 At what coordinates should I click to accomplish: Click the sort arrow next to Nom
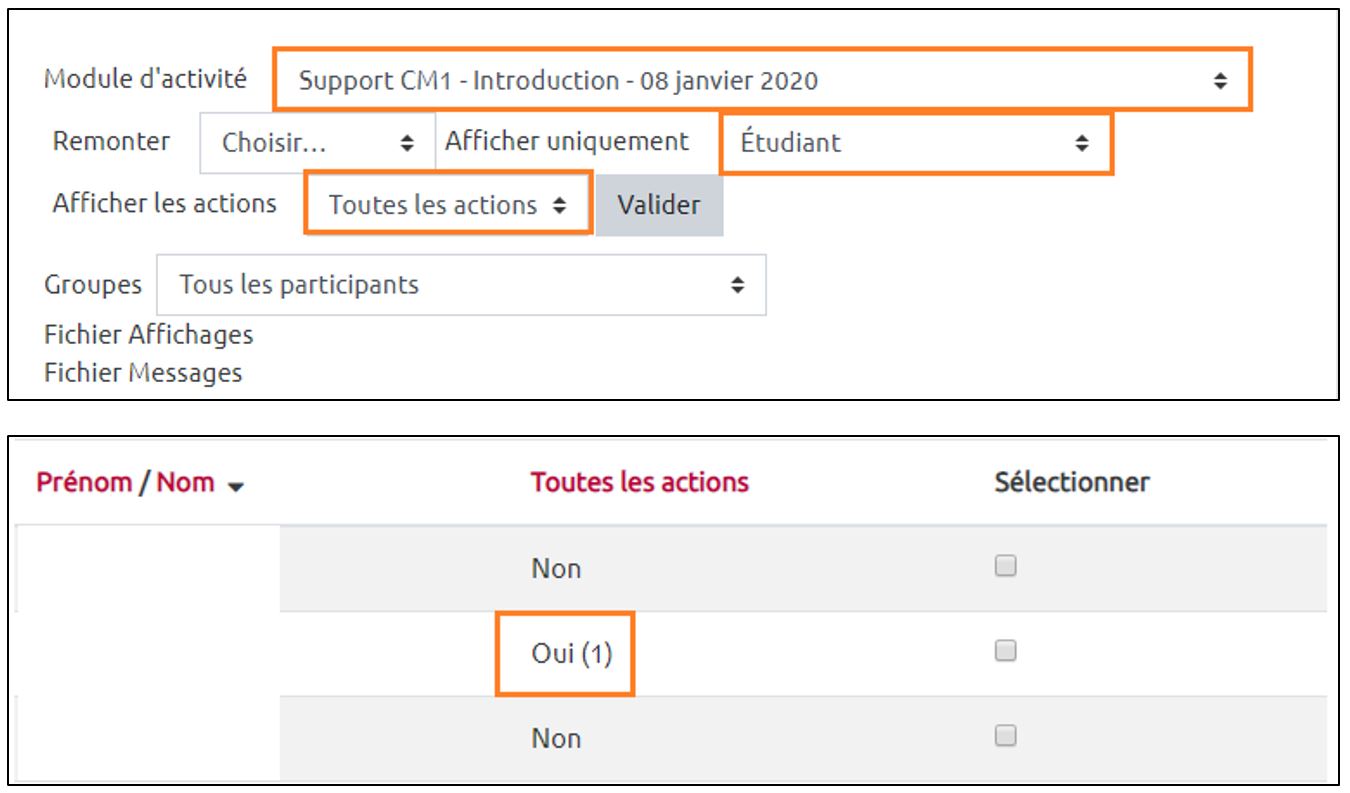pyautogui.click(x=236, y=486)
